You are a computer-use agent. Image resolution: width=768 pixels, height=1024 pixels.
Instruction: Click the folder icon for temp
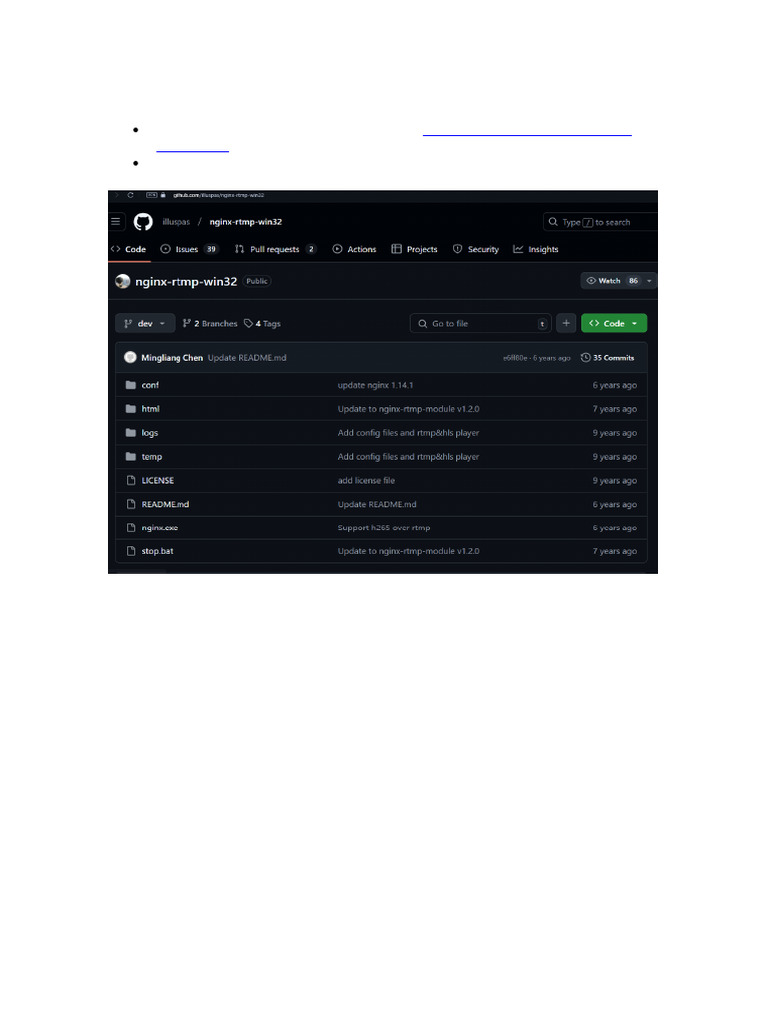tap(131, 456)
